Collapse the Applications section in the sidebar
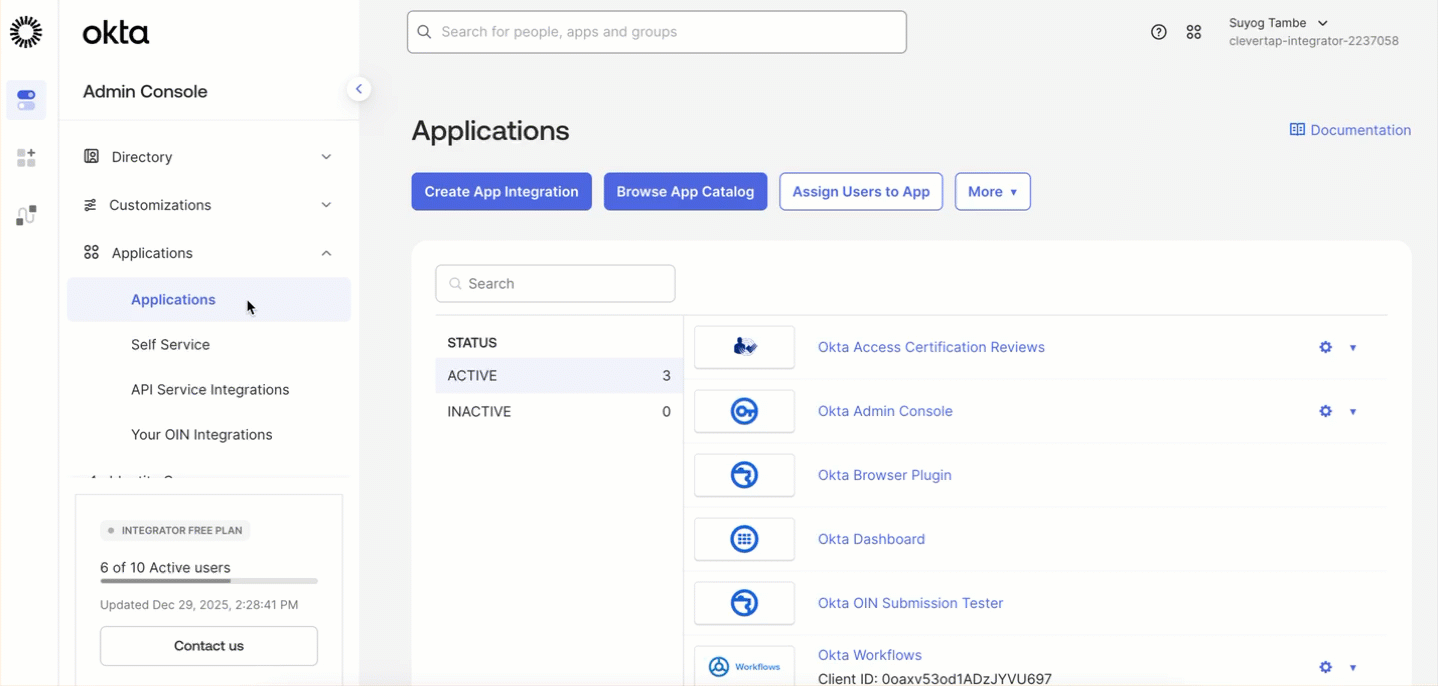 [326, 252]
